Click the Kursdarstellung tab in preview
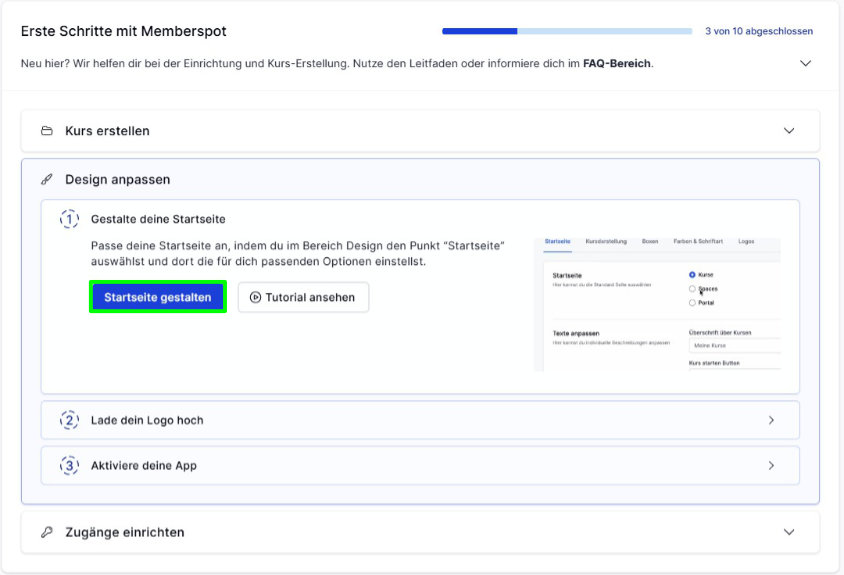 [606, 241]
